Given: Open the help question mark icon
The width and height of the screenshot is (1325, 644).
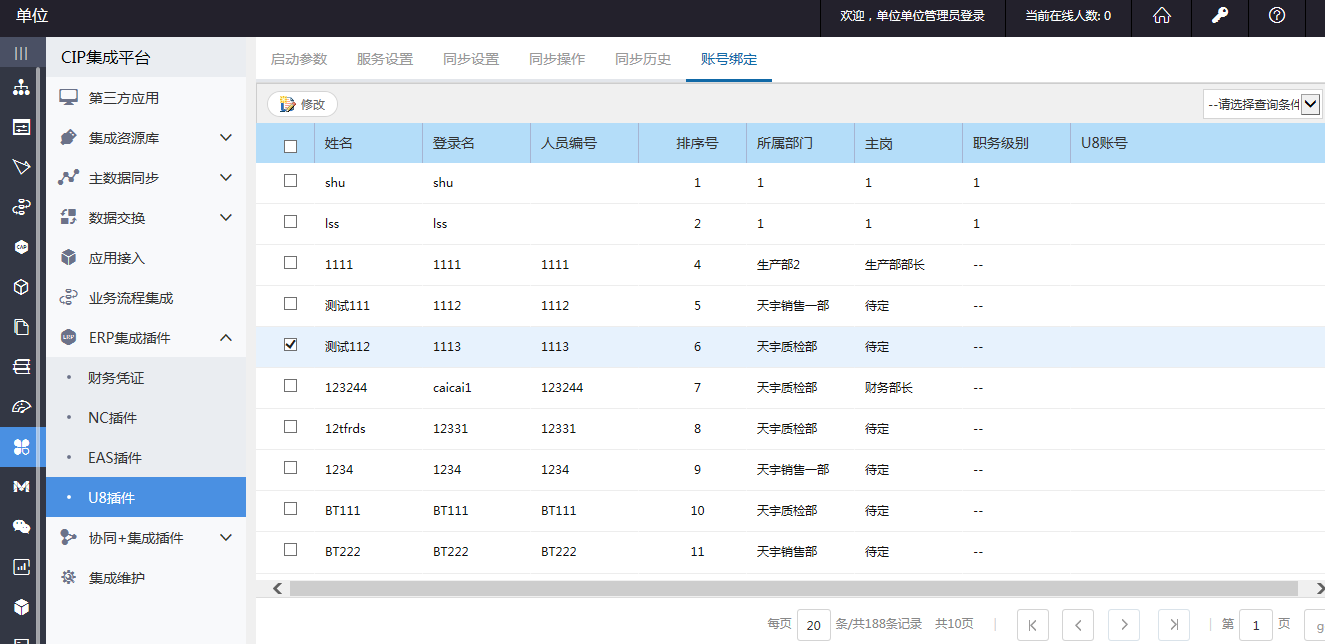Looking at the screenshot, I should click(1276, 16).
